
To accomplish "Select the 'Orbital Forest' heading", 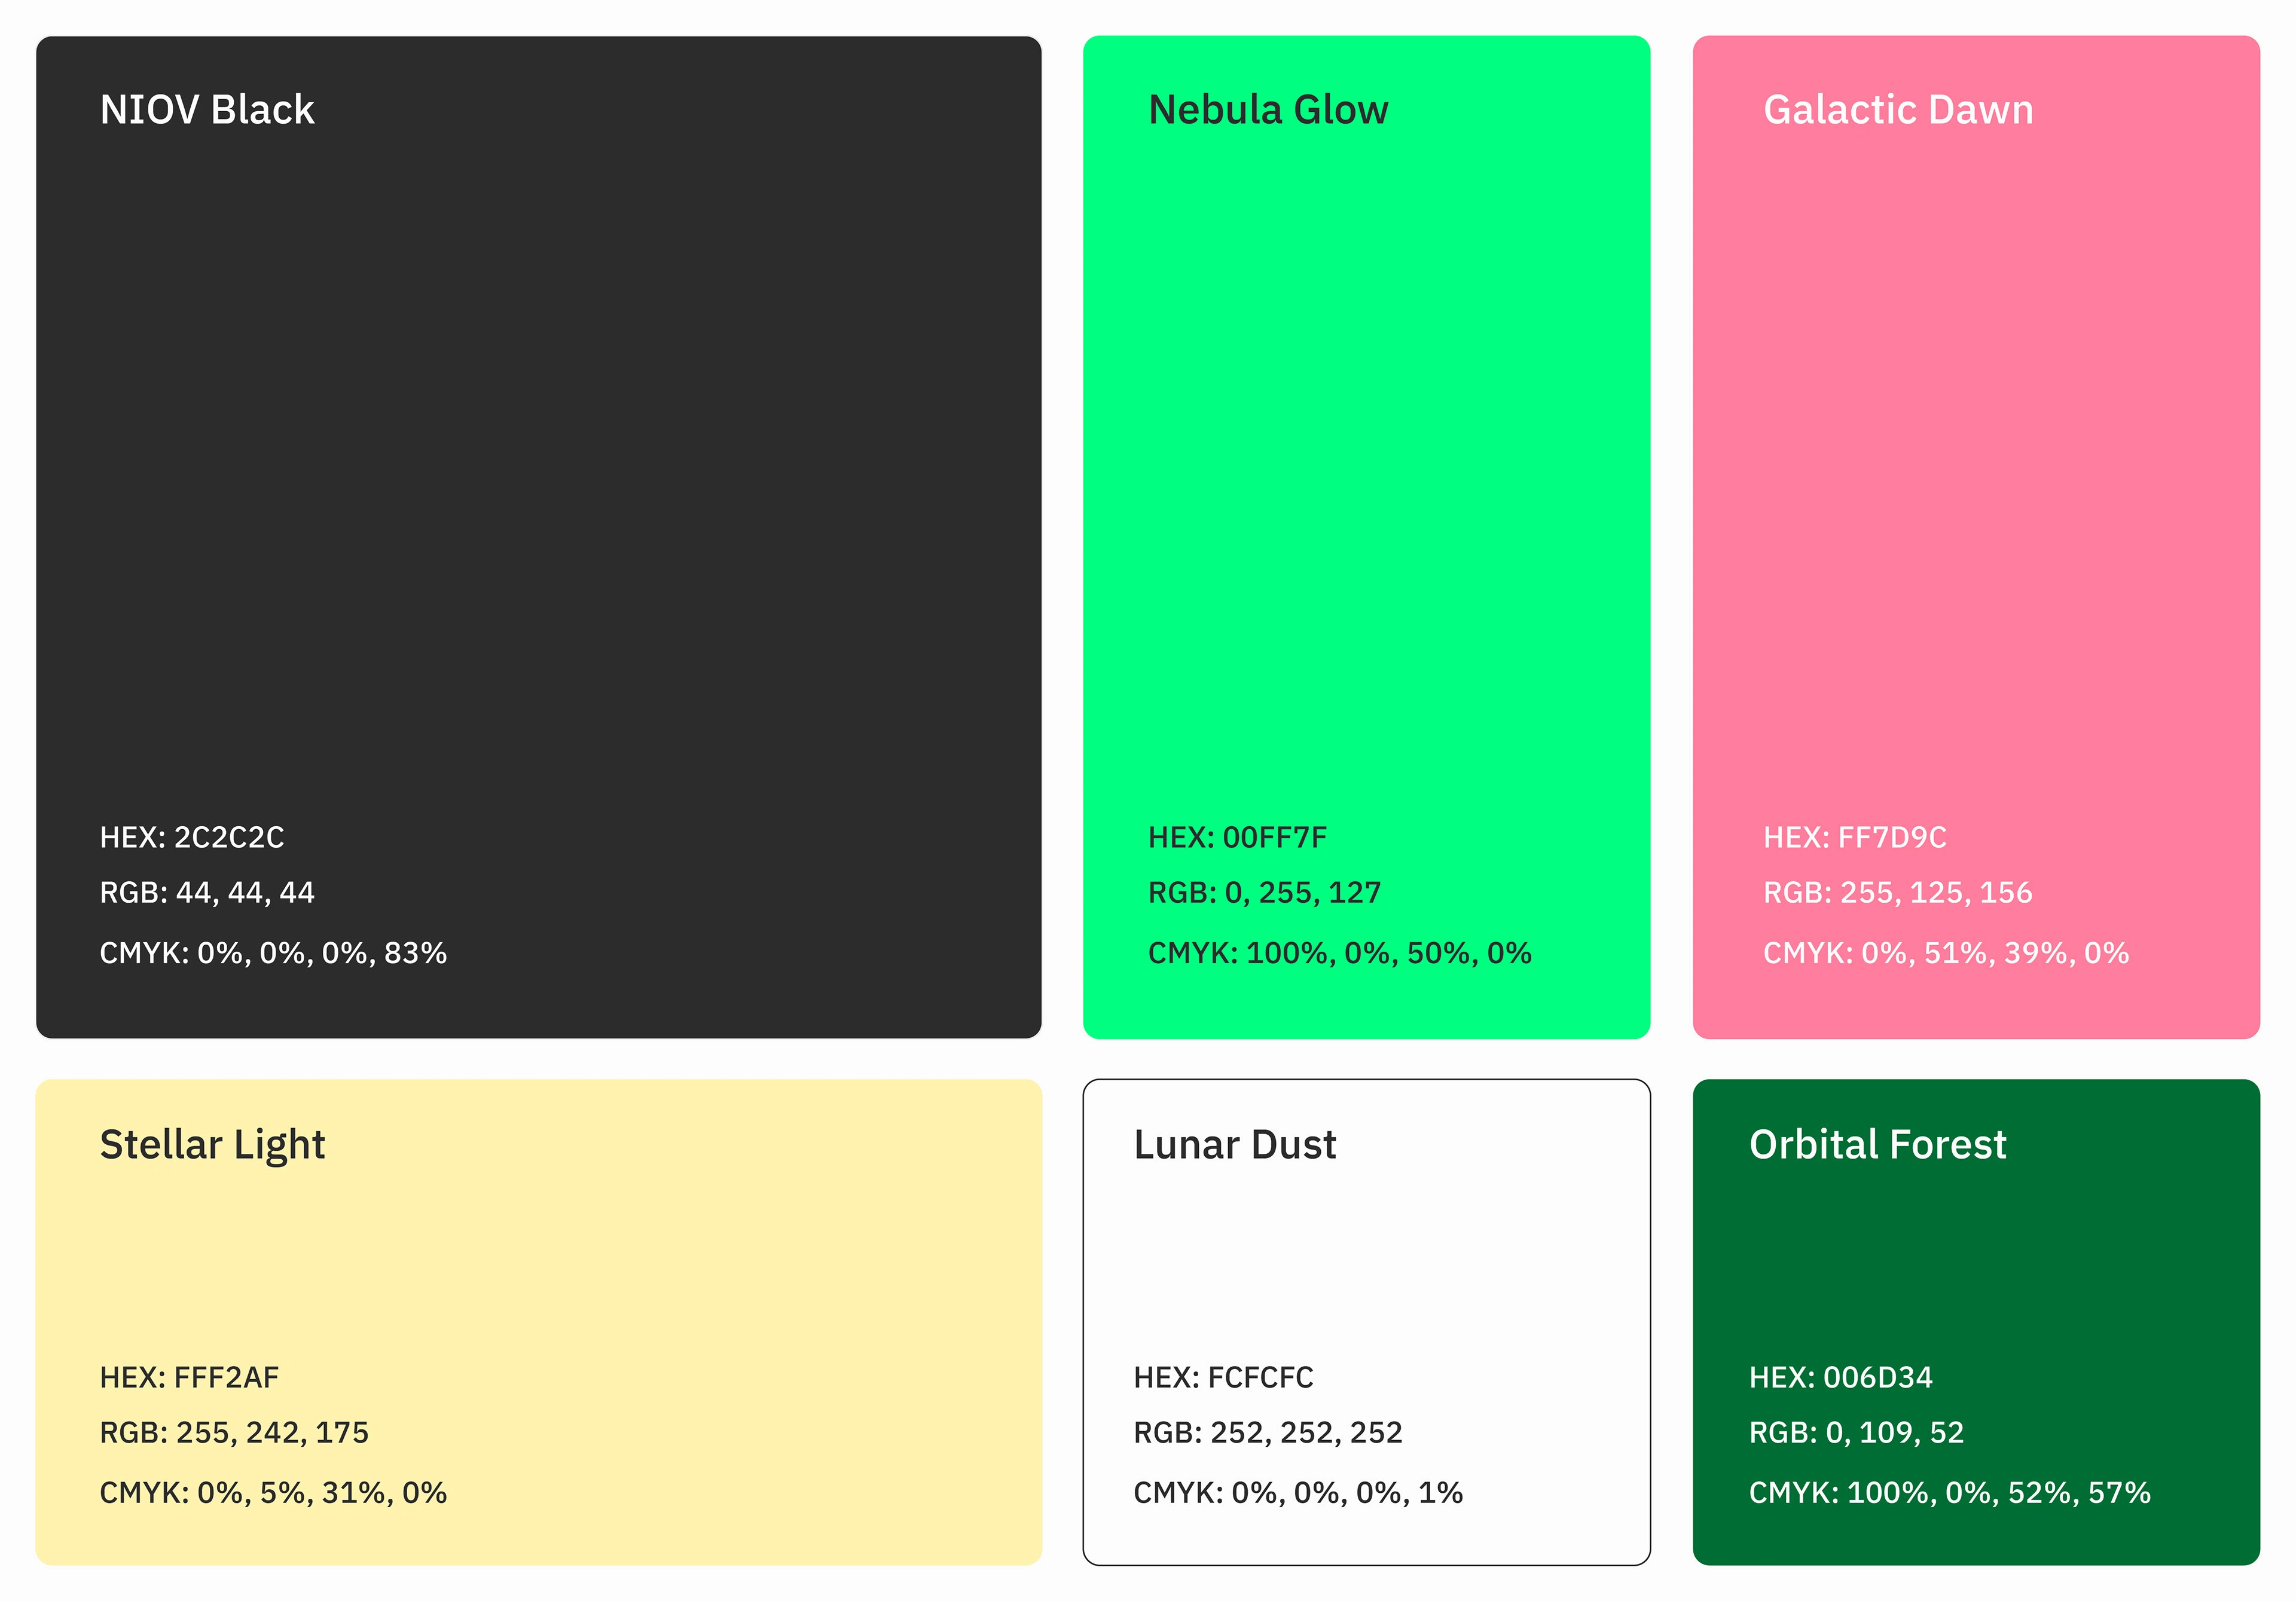I will click(x=1877, y=1145).
